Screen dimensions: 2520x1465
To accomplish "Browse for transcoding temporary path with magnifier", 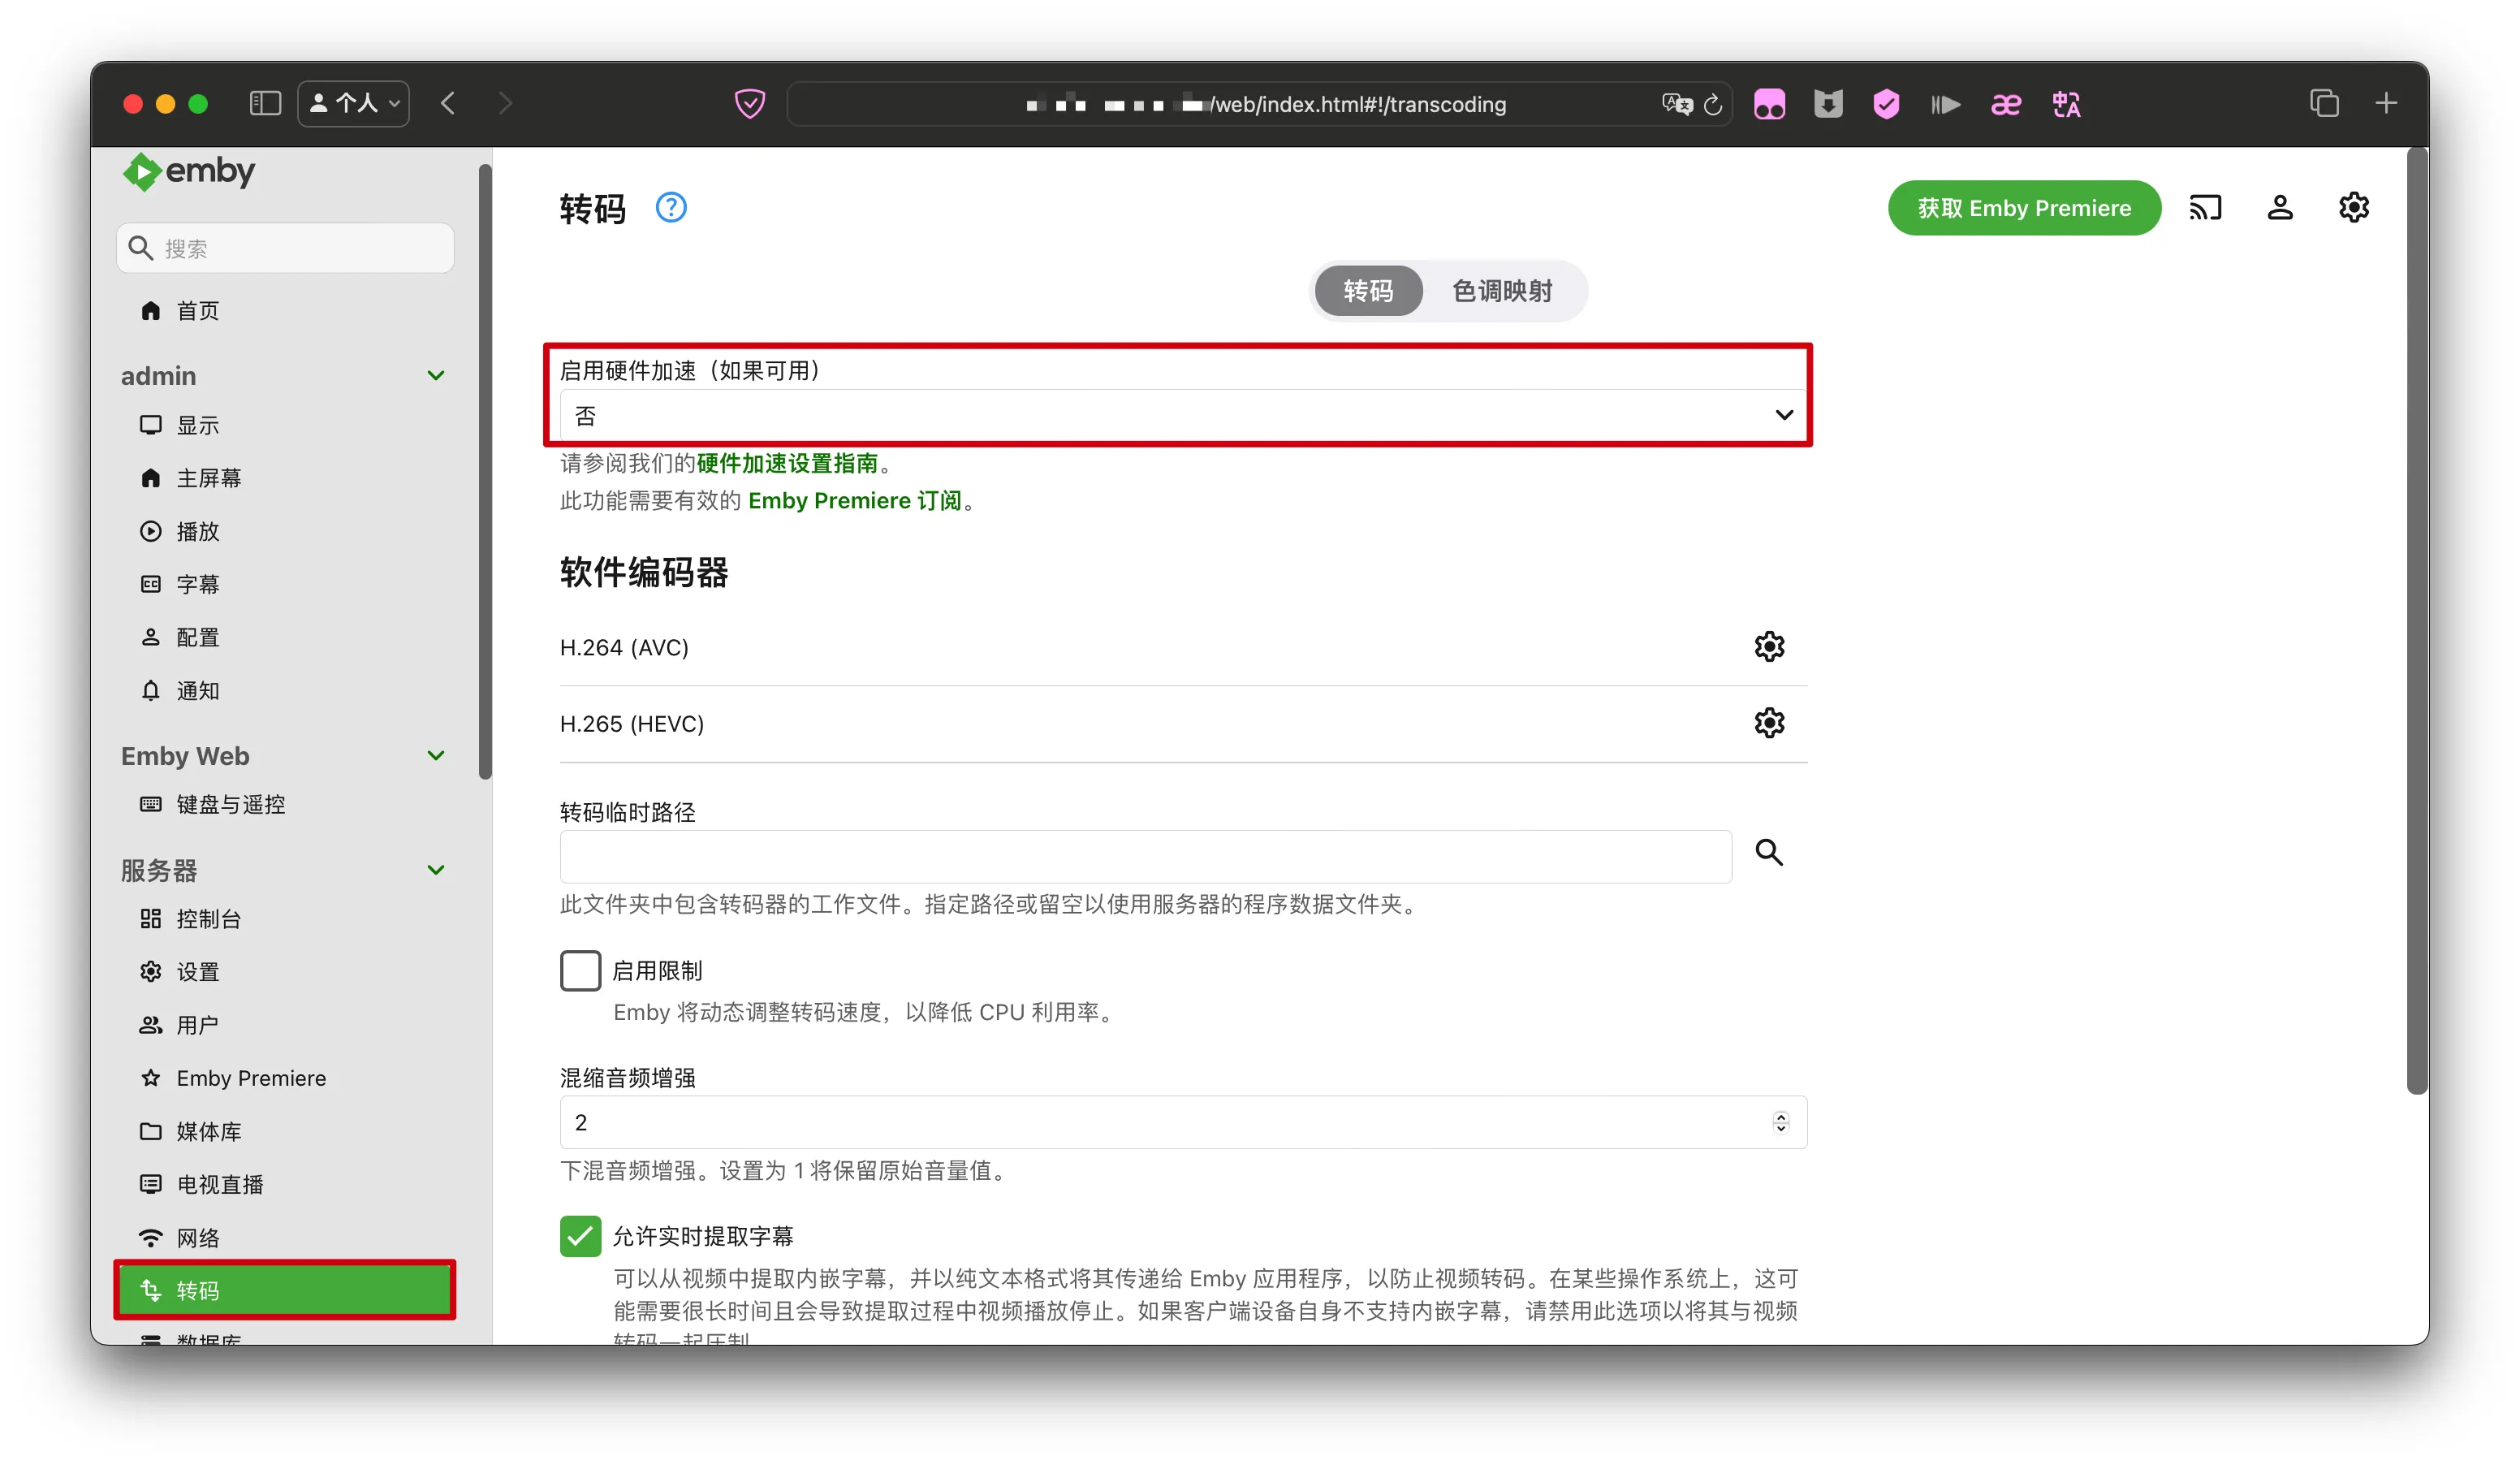I will [1768, 852].
